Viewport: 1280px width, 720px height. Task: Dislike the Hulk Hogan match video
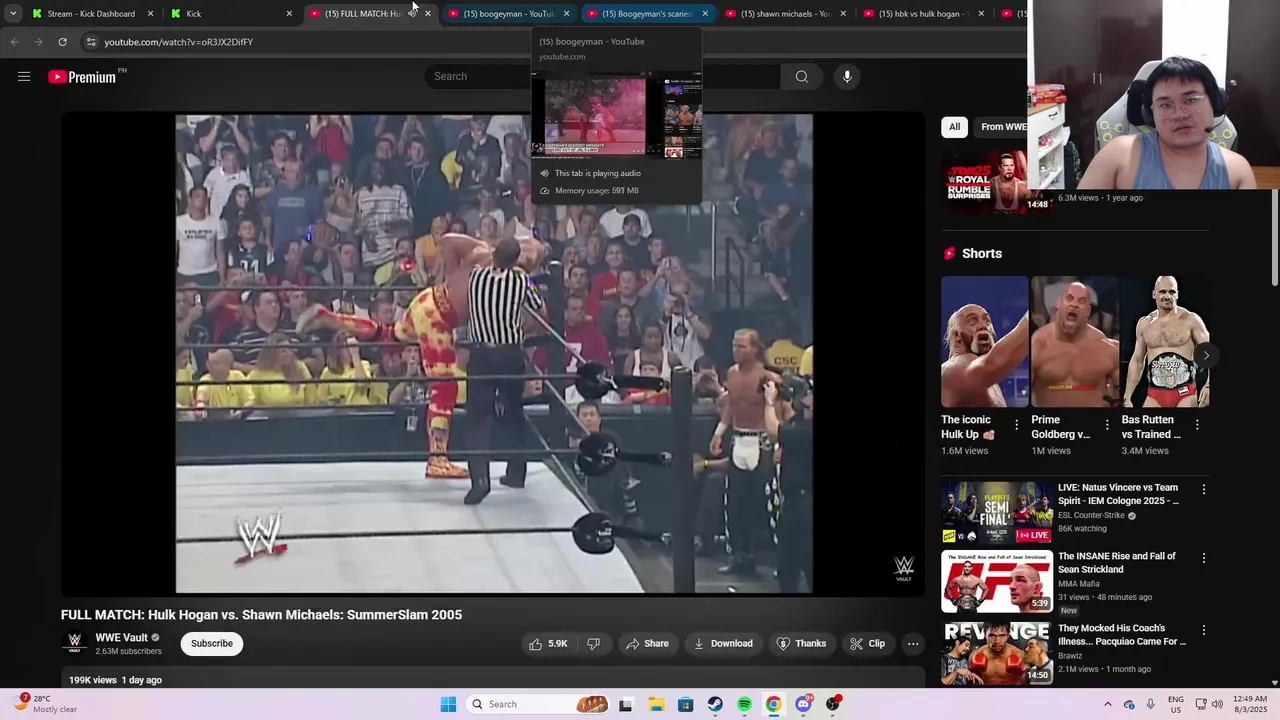tap(593, 644)
